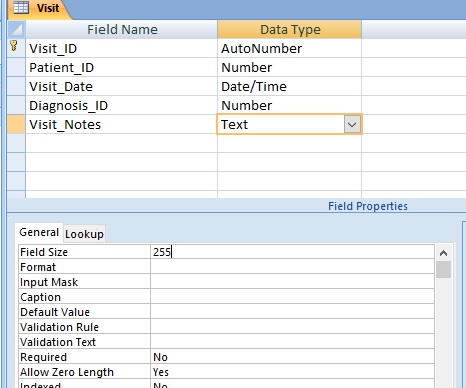The height and width of the screenshot is (388, 466).
Task: Click the Field Name column header
Action: coord(122,30)
